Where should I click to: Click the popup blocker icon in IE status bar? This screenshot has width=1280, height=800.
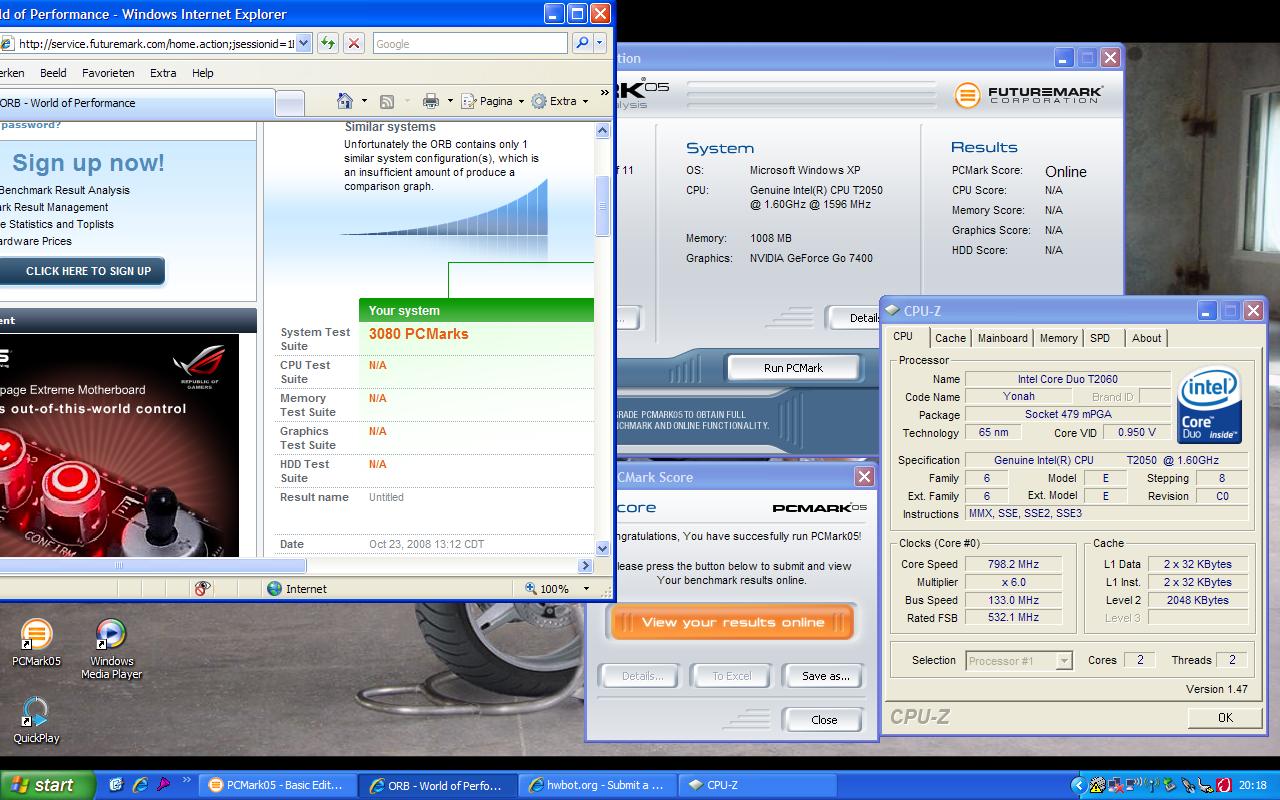(x=203, y=588)
